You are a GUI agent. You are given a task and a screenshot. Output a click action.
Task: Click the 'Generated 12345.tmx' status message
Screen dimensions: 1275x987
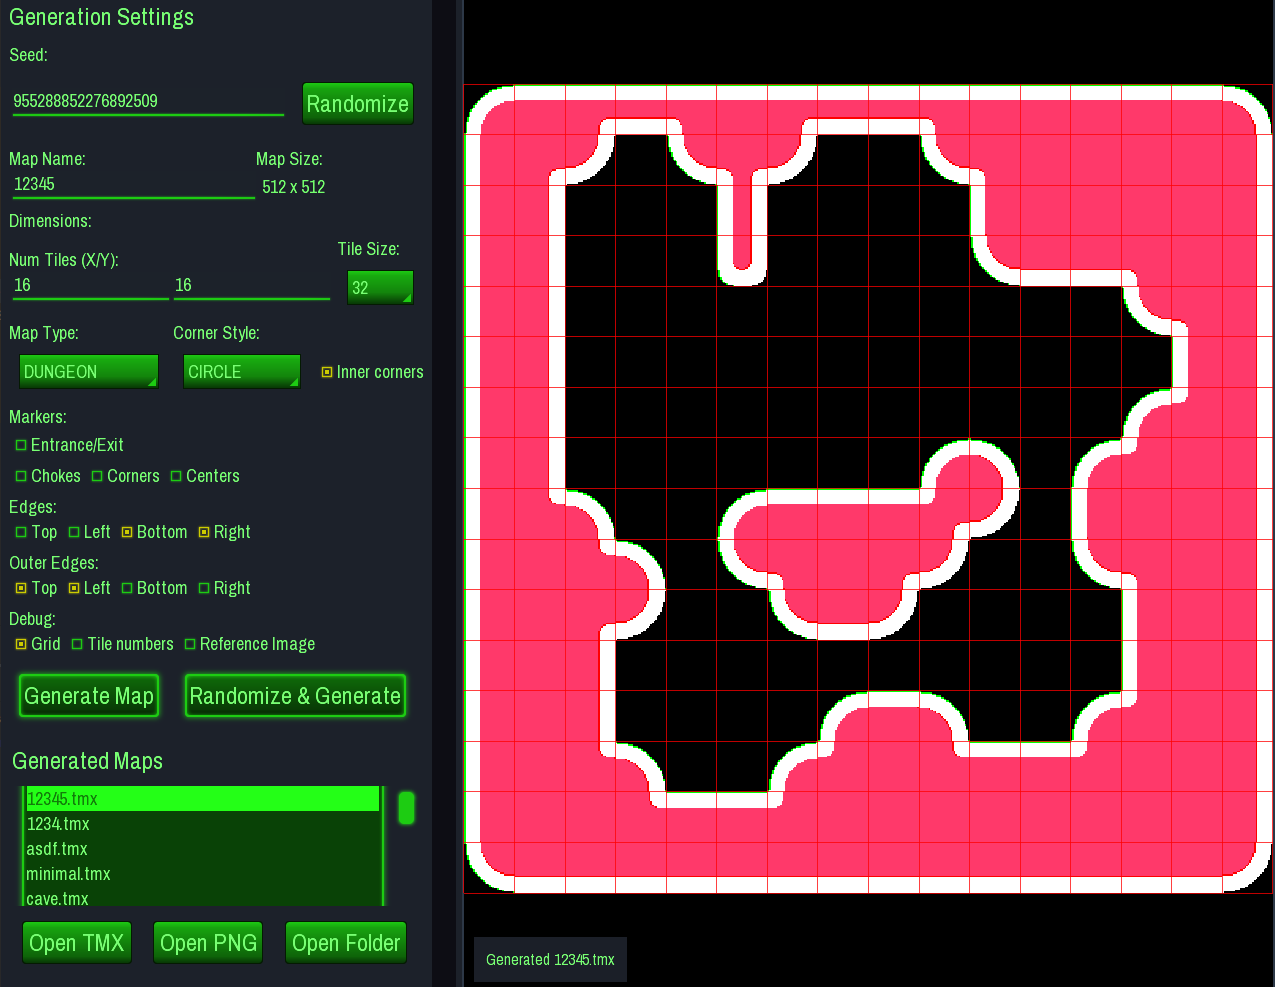[x=550, y=960]
